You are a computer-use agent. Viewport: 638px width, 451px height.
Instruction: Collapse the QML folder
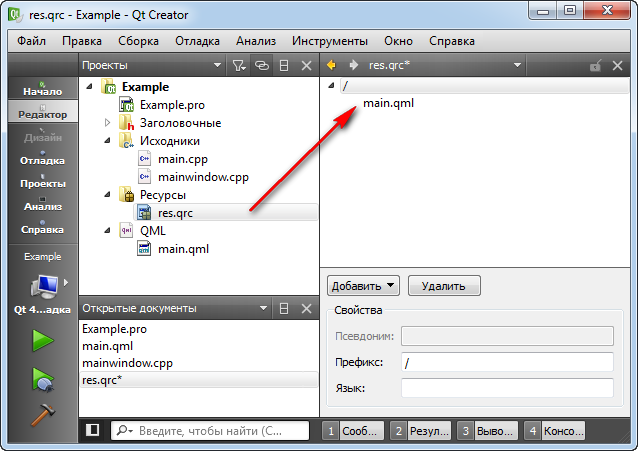tap(107, 230)
